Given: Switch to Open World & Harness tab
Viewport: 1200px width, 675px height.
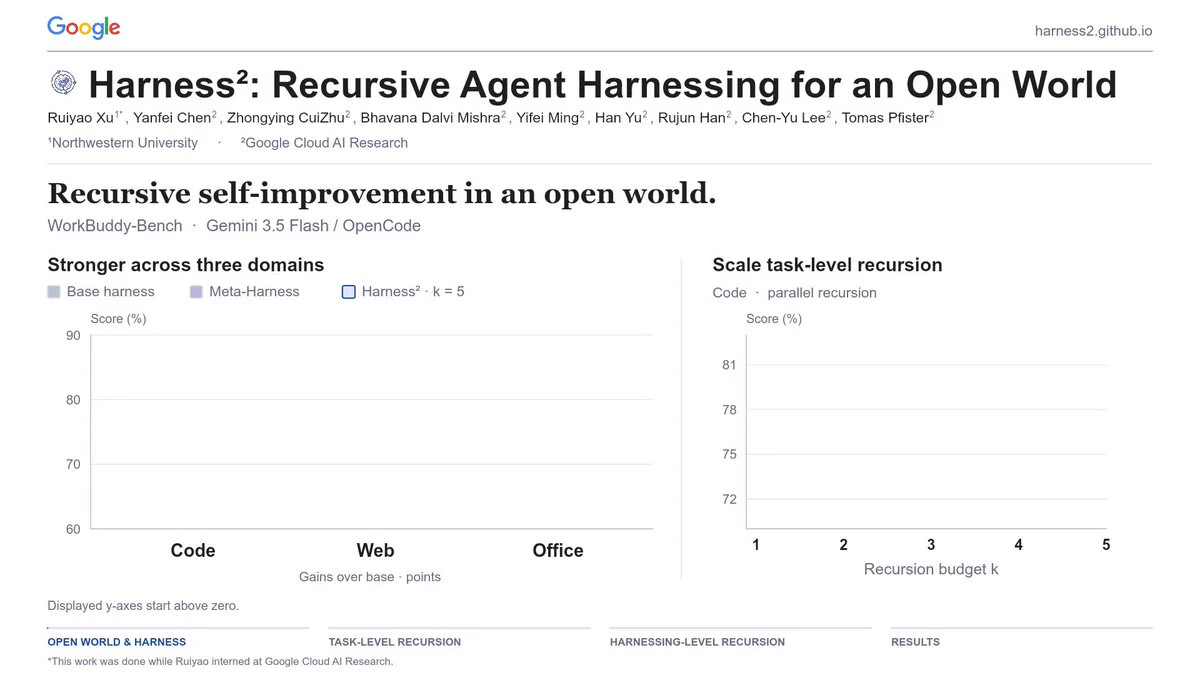Looking at the screenshot, I should point(117,642).
